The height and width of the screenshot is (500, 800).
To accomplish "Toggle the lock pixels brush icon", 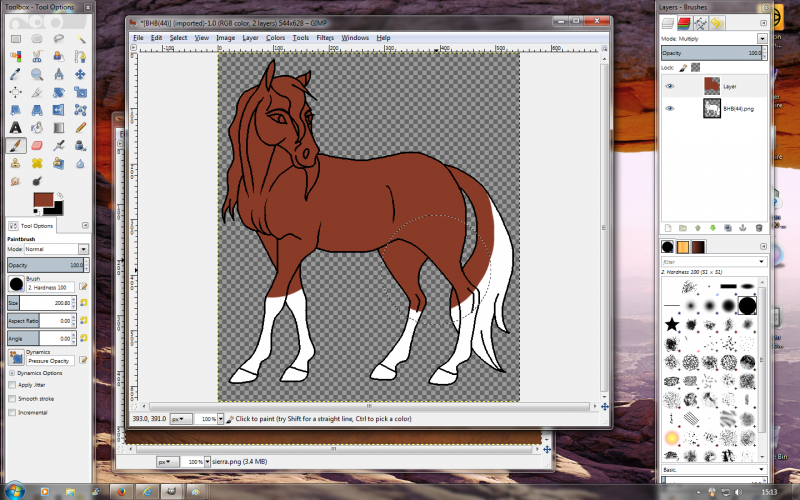I will click(683, 67).
